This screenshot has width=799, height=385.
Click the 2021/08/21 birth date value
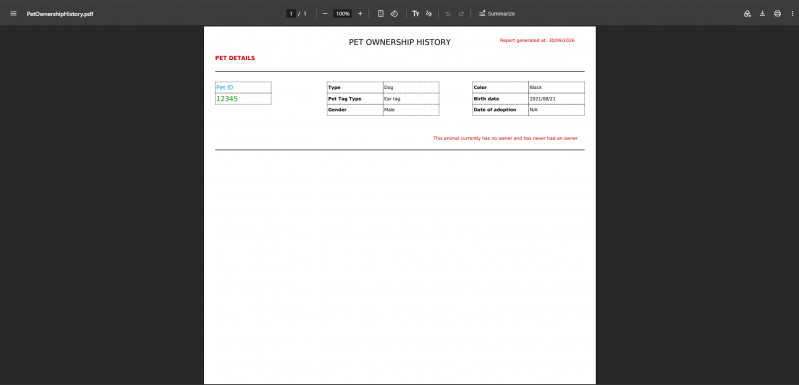(x=556, y=99)
